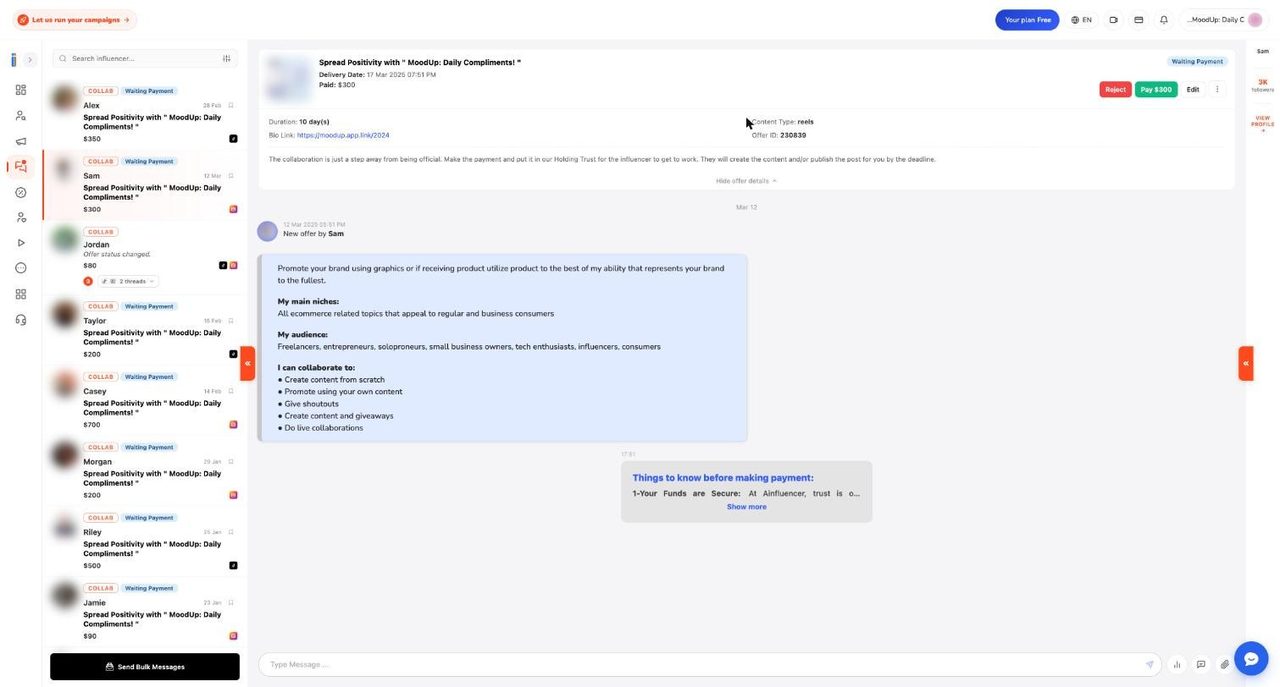Bookmark Taylor's conversation
Image resolution: width=1280 pixels, height=687 pixels.
point(231,321)
